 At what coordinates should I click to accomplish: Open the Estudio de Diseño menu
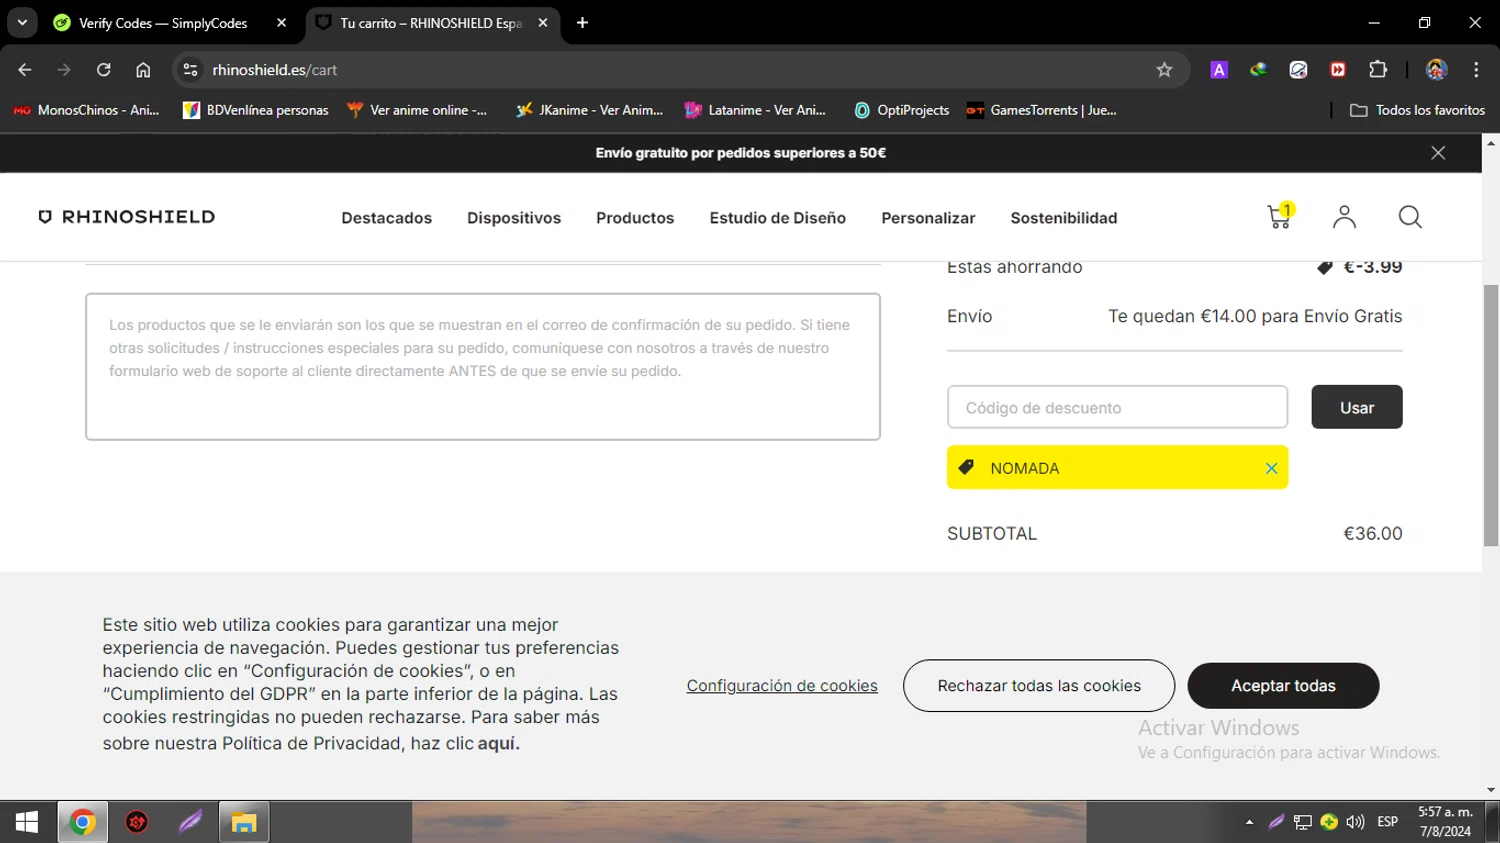tap(778, 218)
